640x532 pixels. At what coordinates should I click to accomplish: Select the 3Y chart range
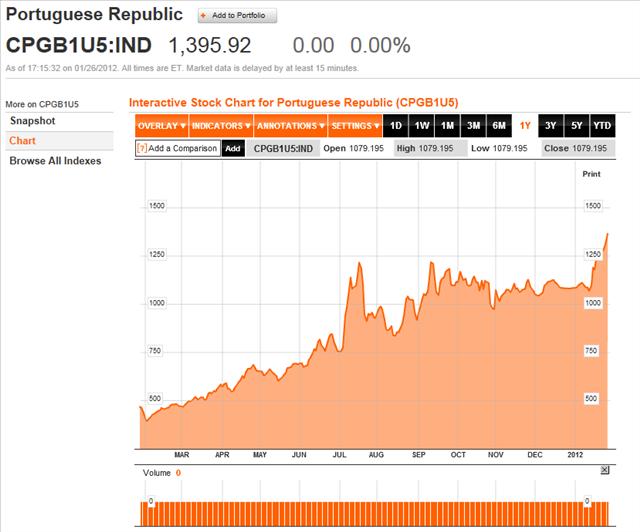coord(551,126)
